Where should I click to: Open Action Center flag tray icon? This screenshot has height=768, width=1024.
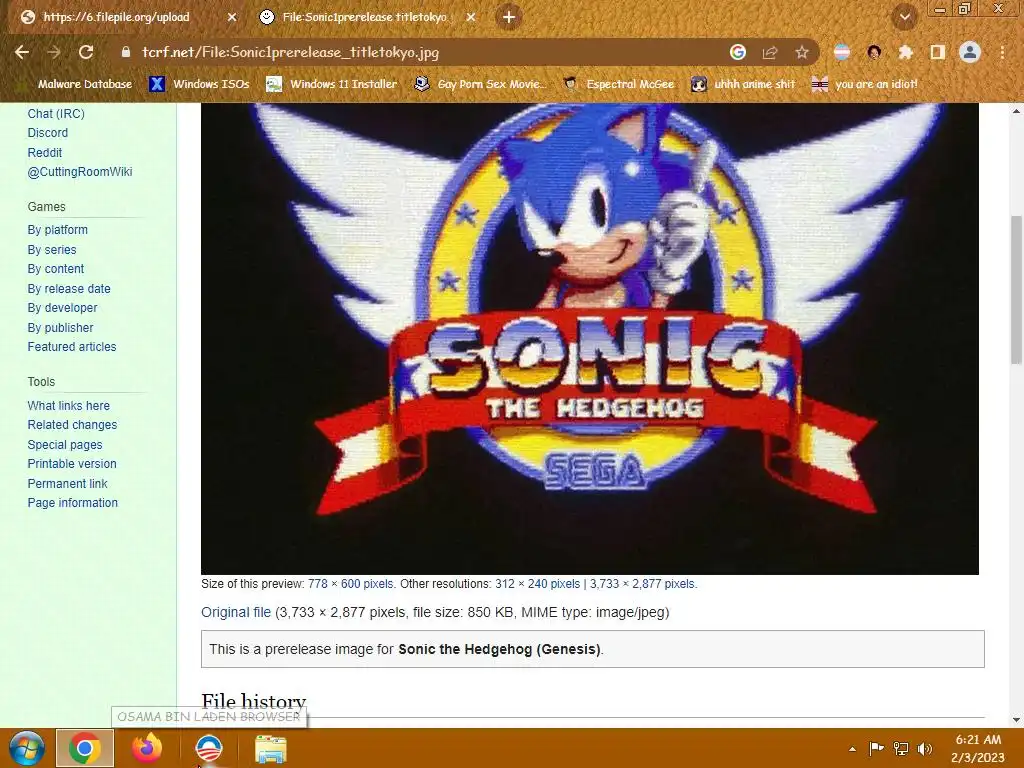click(876, 748)
